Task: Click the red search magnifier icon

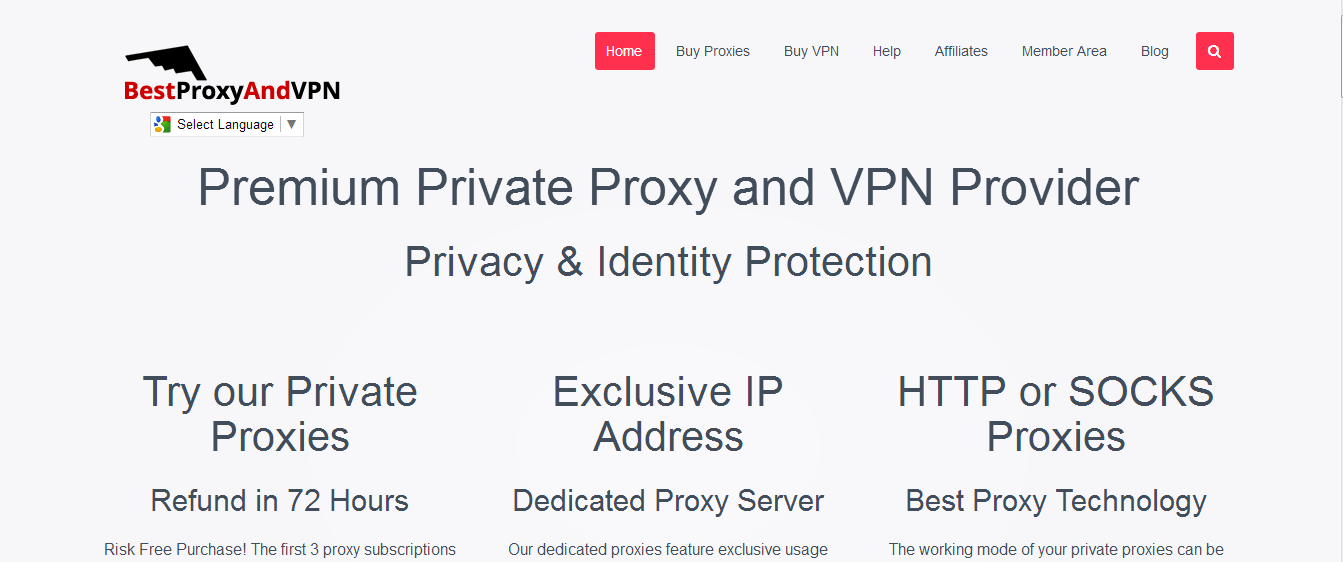Action: pyautogui.click(x=1214, y=51)
